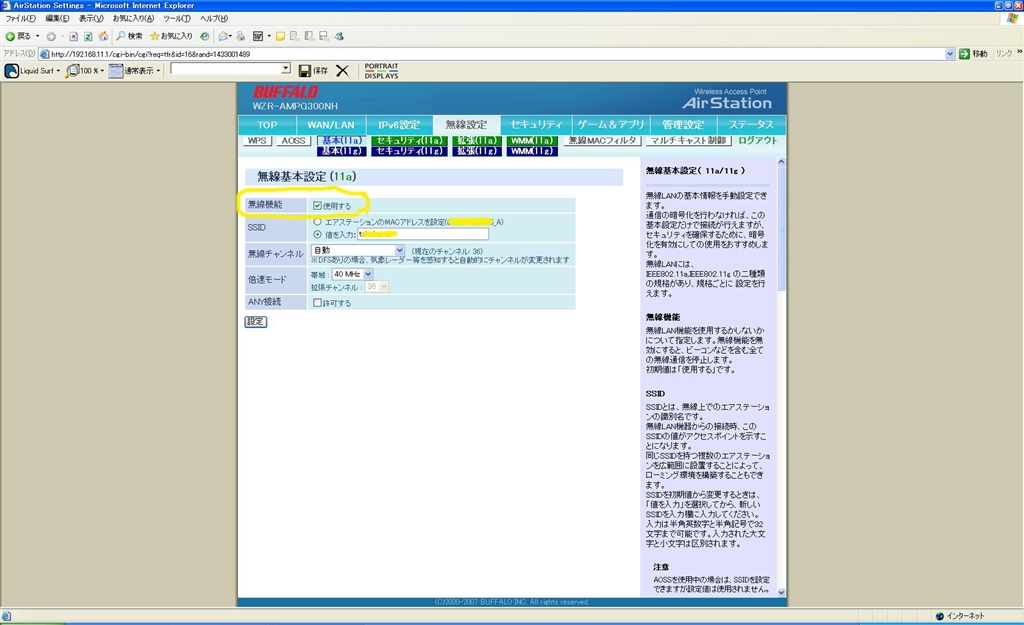This screenshot has width=1024, height=625.
Task: Click the Refresh page icon
Action: 88,37
